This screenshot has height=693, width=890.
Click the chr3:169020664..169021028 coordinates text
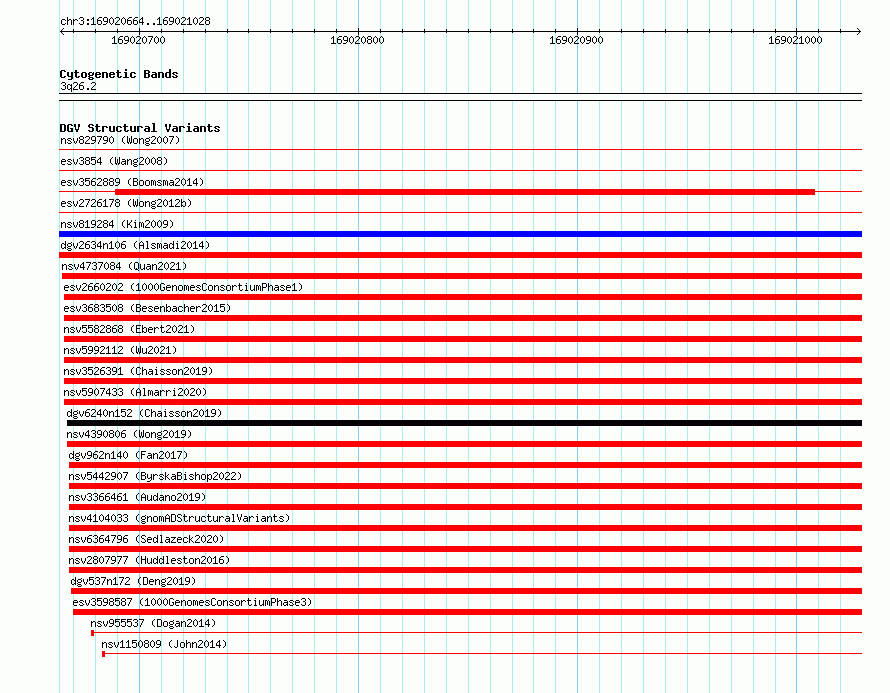[135, 22]
